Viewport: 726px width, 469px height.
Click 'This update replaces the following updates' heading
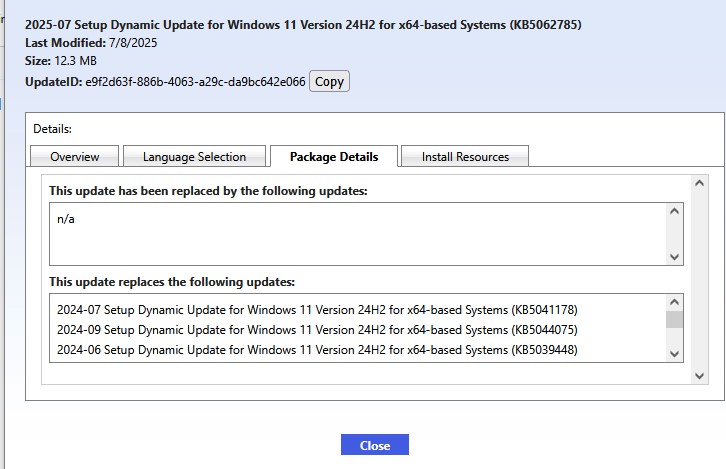point(172,282)
